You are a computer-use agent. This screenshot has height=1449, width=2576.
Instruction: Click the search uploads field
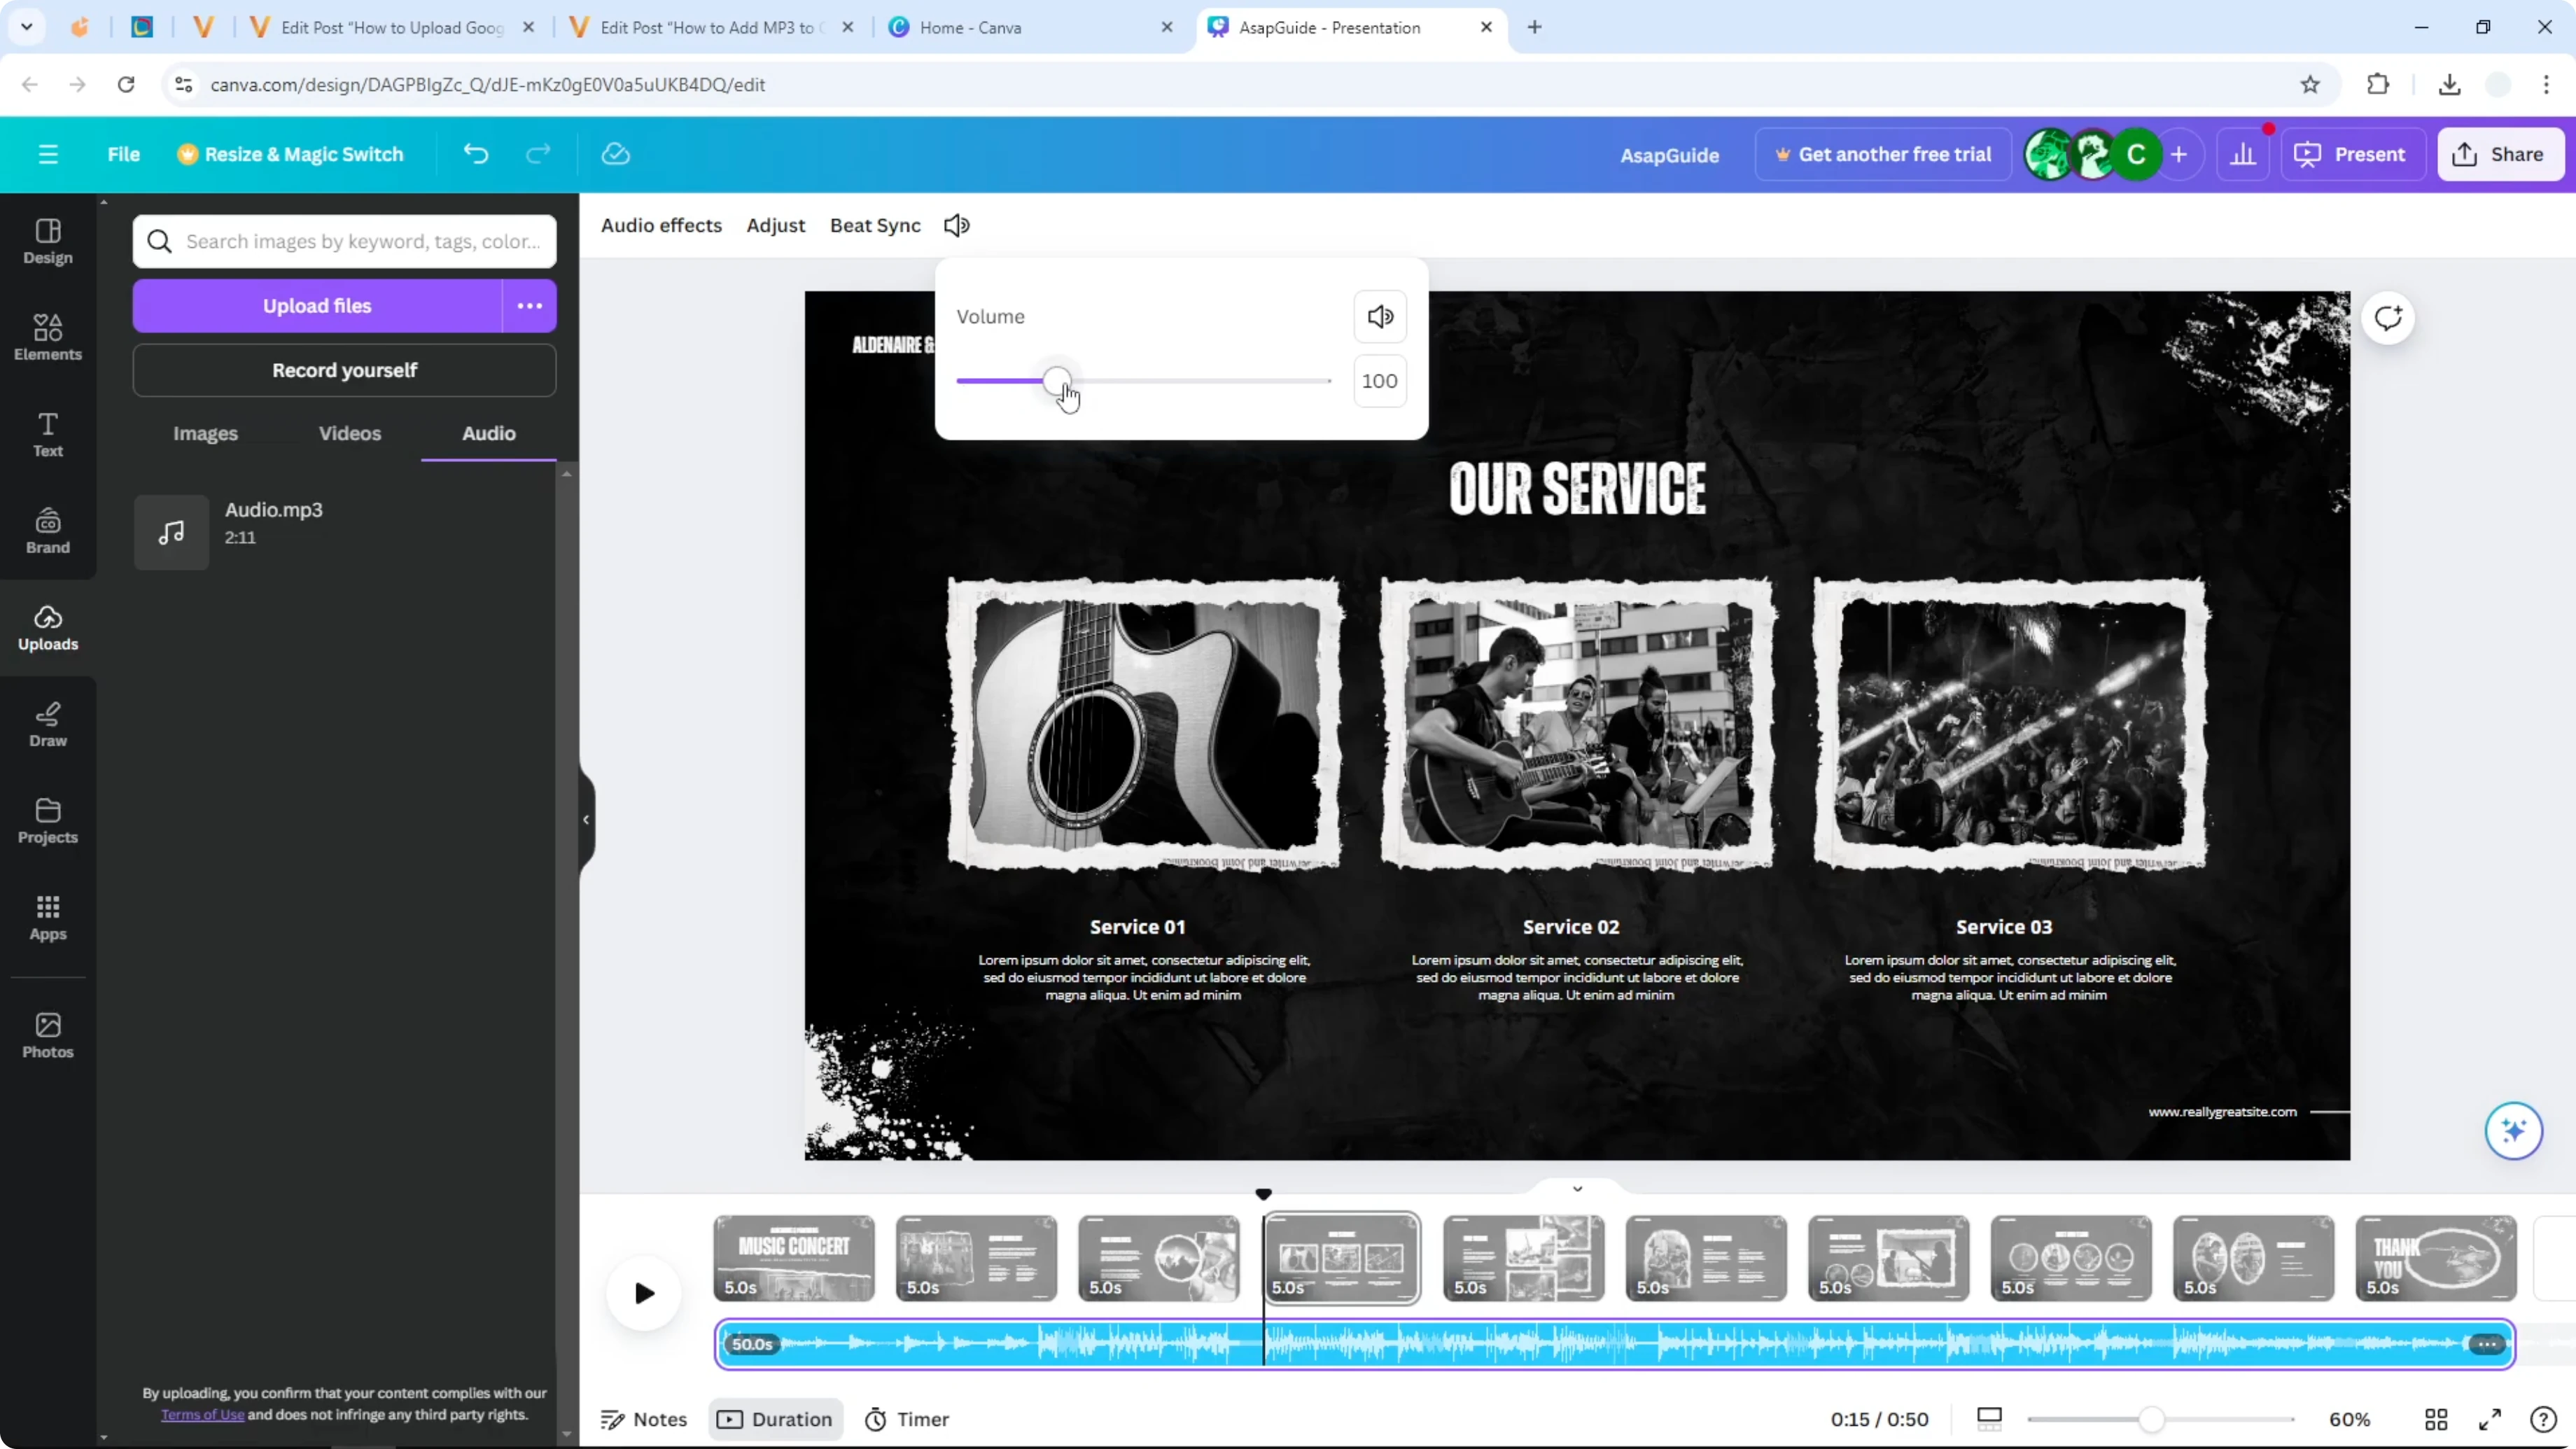pyautogui.click(x=344, y=241)
